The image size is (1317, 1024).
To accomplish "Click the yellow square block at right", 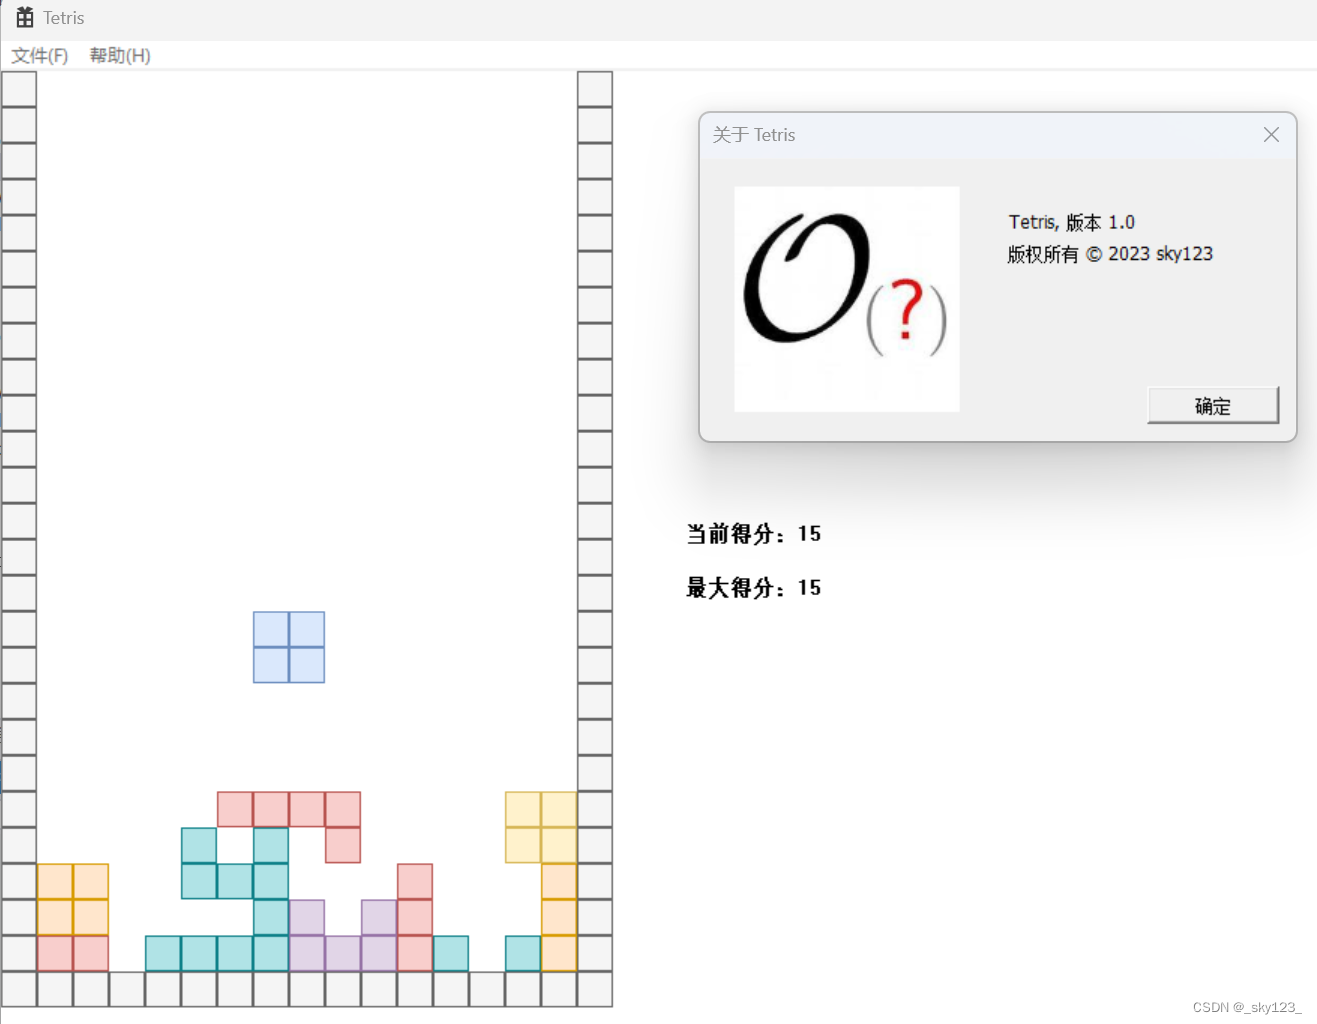I will (x=541, y=827).
